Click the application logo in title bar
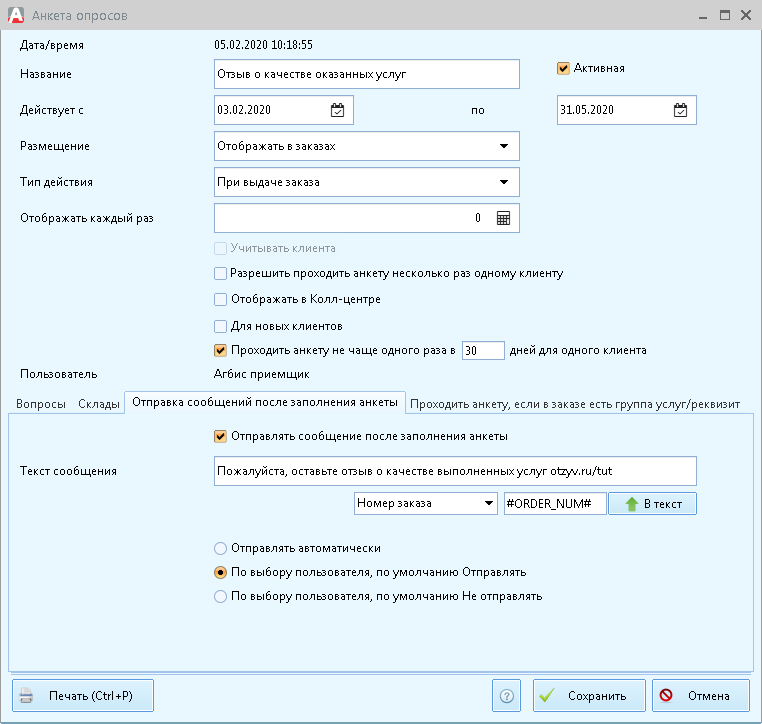This screenshot has width=762, height=724. (x=16, y=16)
